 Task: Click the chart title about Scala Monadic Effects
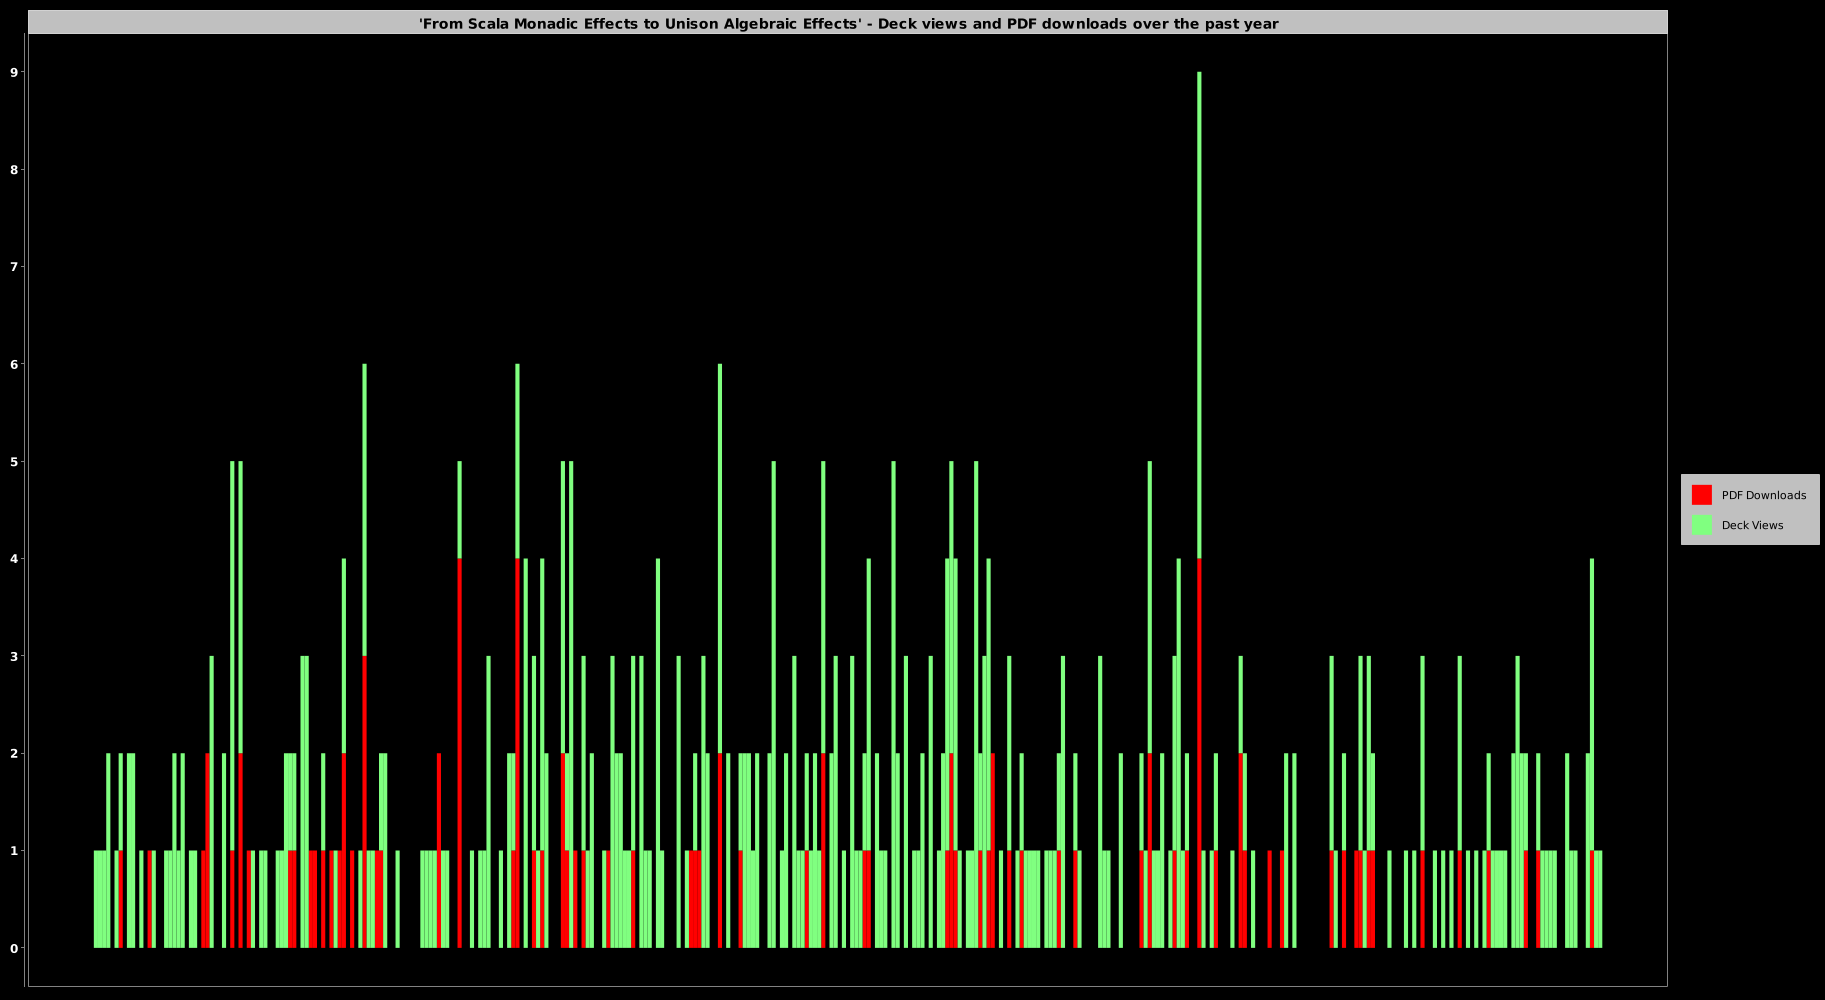(848, 23)
